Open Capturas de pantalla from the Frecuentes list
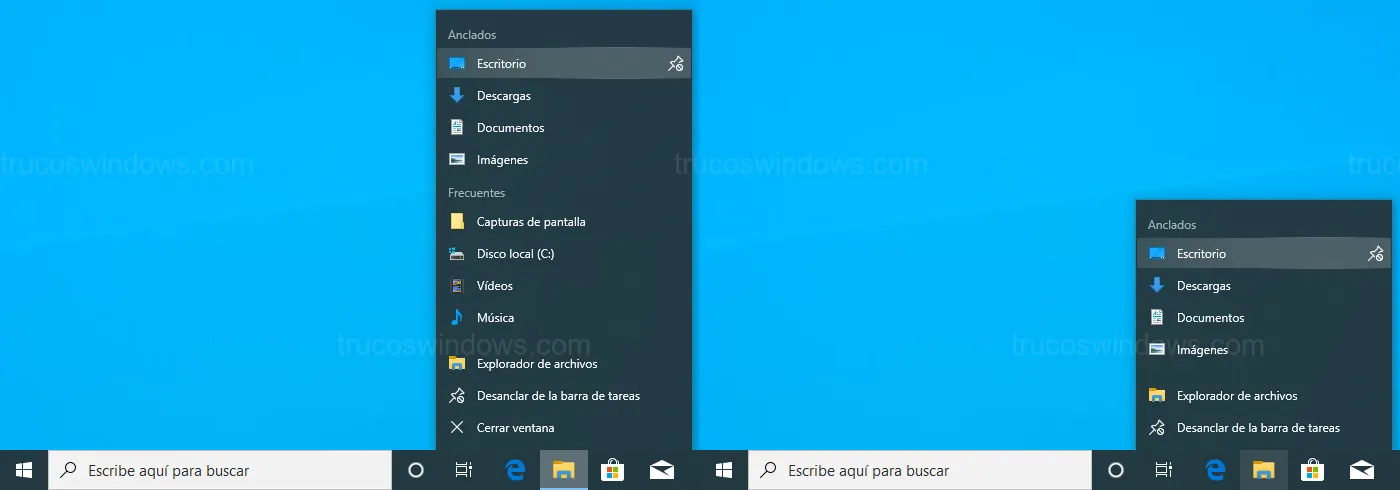 (x=530, y=222)
